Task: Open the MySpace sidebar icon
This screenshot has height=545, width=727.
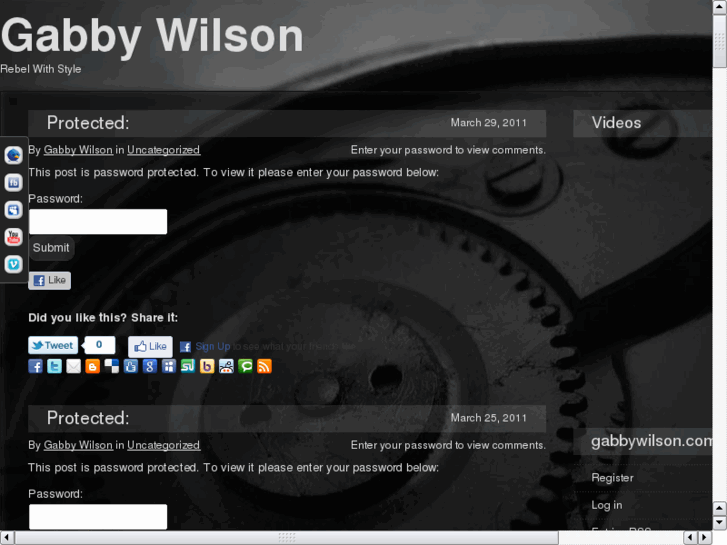Action: tap(13, 210)
